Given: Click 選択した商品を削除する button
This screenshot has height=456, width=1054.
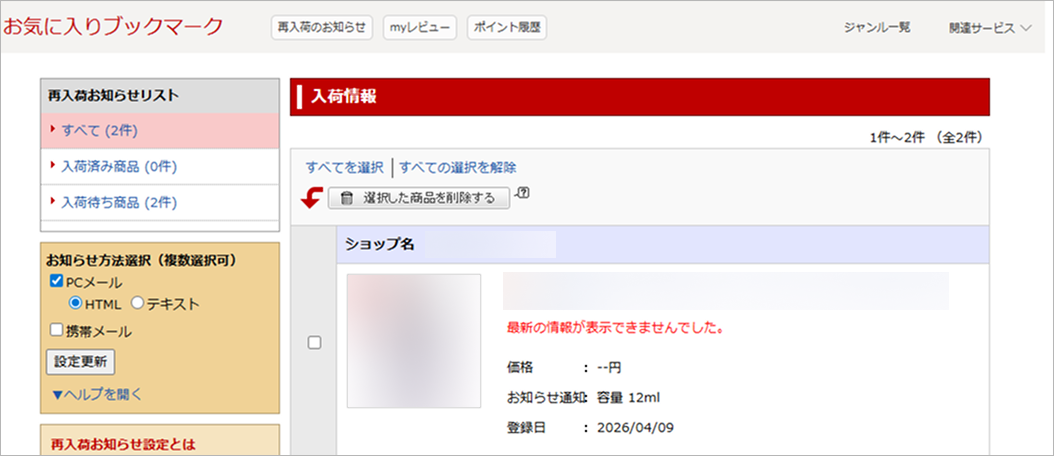Looking at the screenshot, I should click(419, 198).
